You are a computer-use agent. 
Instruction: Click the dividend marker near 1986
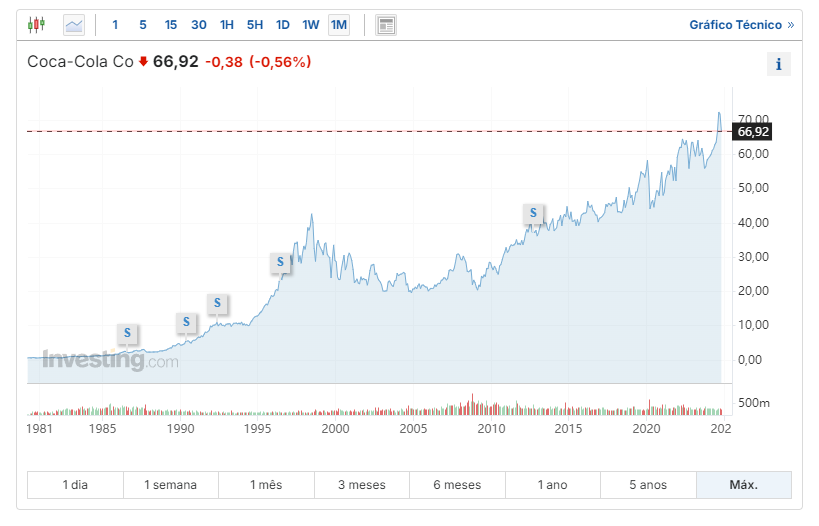point(127,333)
